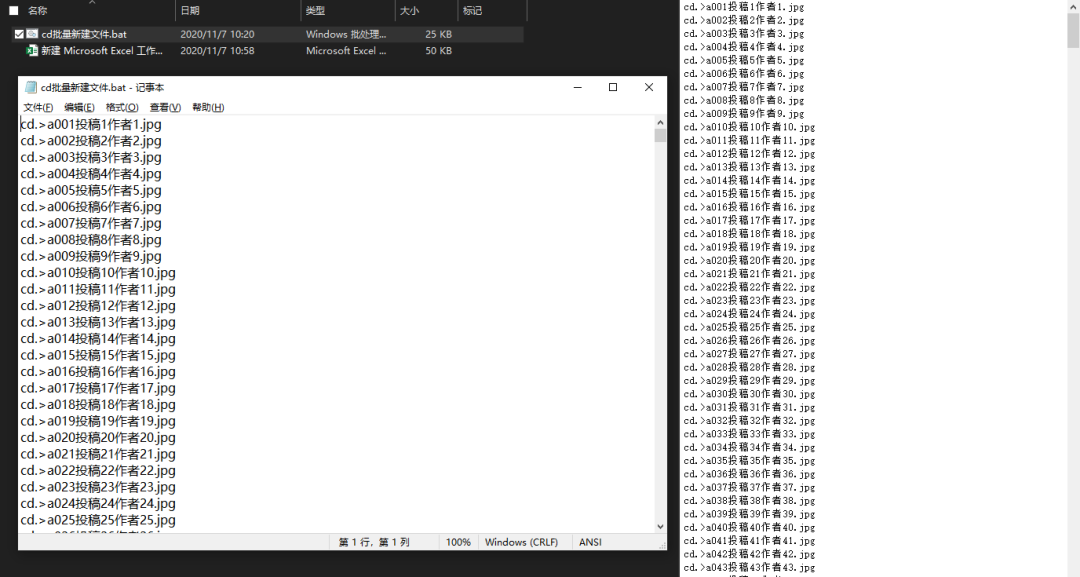Click right pane line cd.>a043投稿43作者43.jpg
Screen dimensions: 1080x577
click(749, 567)
